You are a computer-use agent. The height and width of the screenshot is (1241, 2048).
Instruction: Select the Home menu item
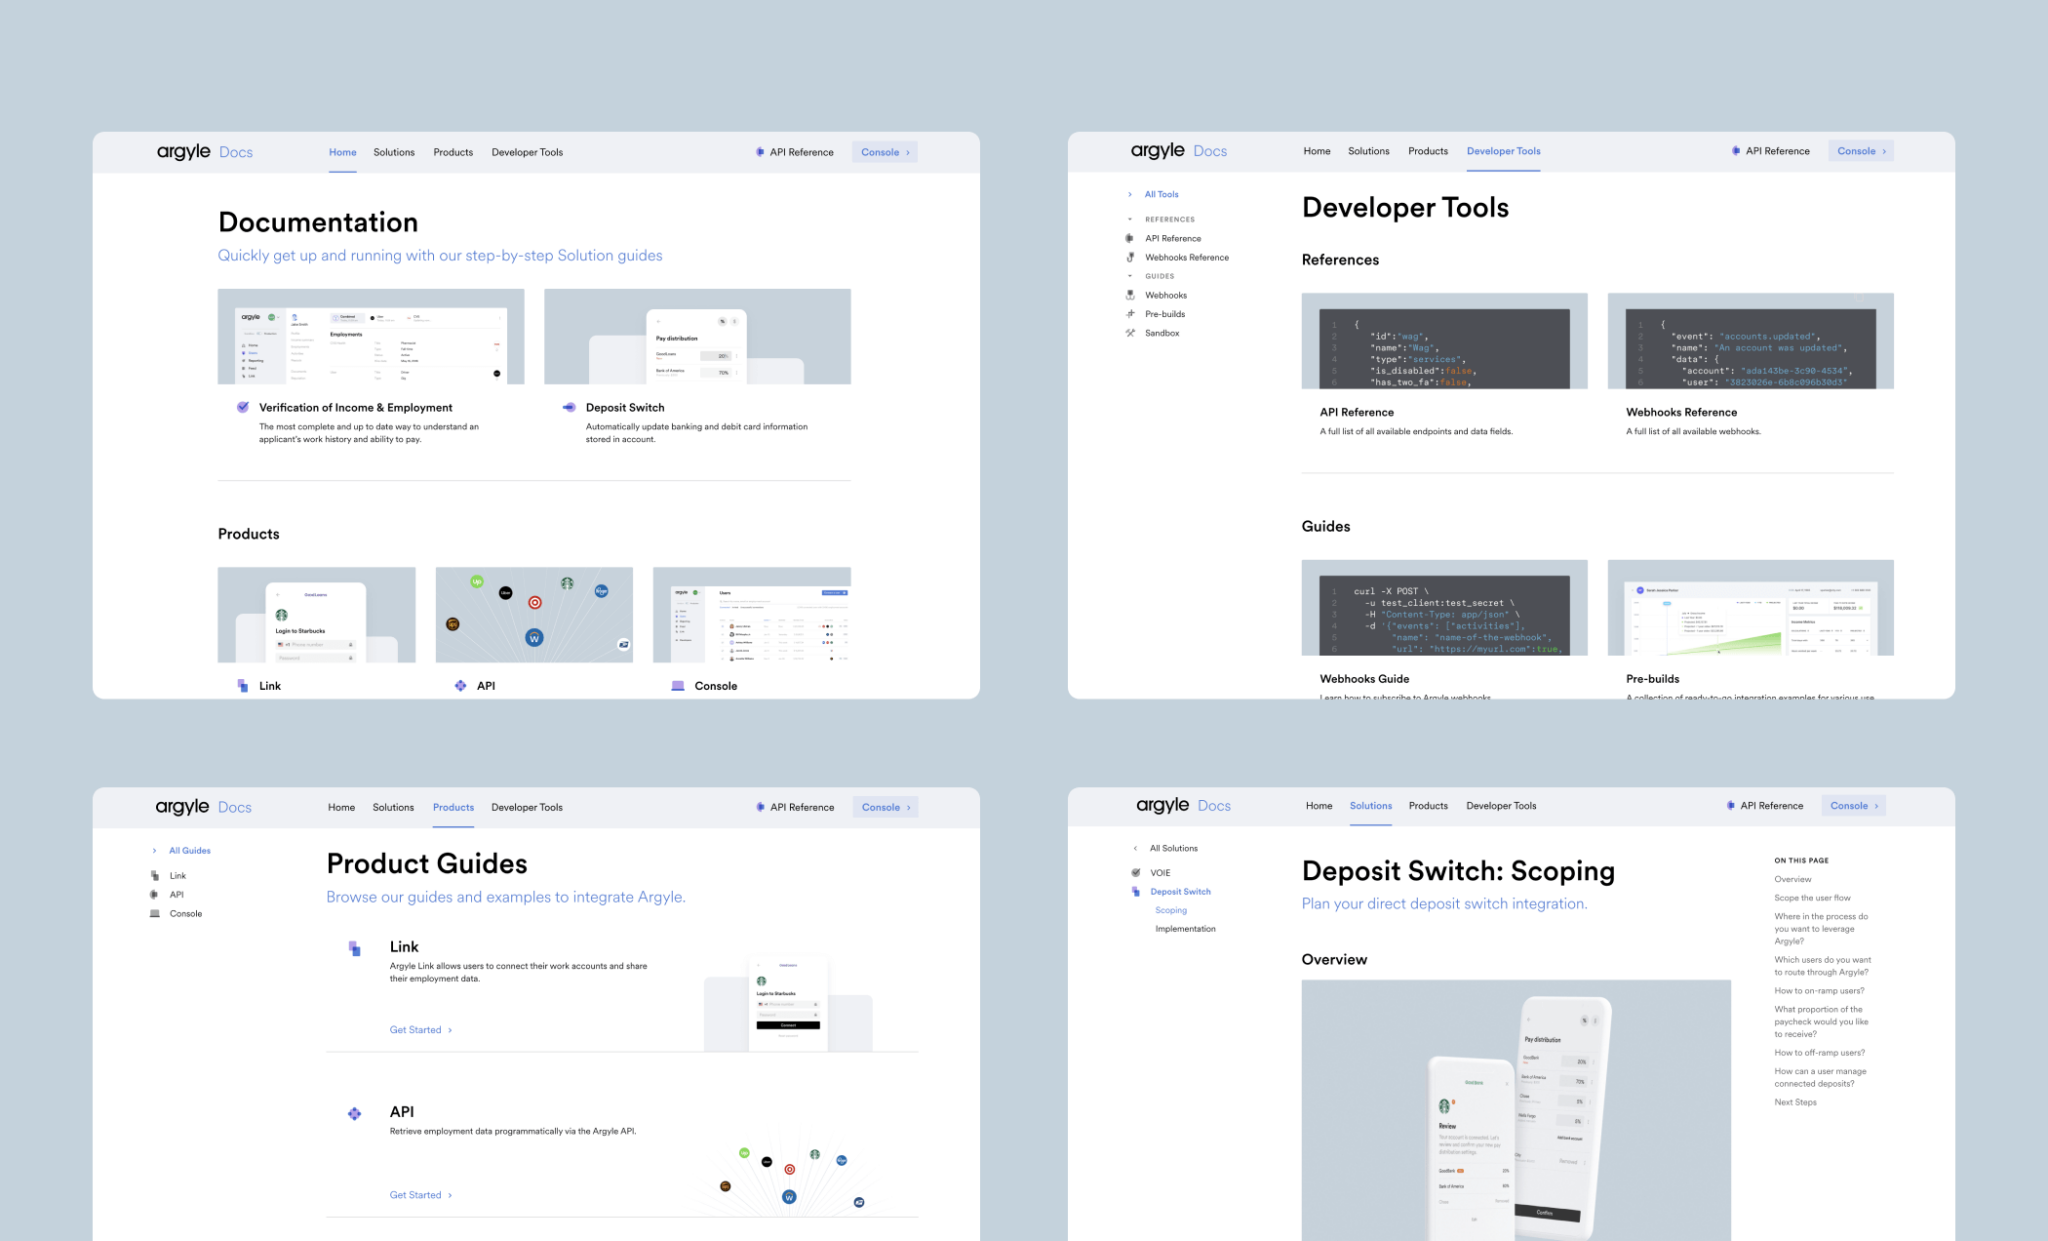[343, 151]
